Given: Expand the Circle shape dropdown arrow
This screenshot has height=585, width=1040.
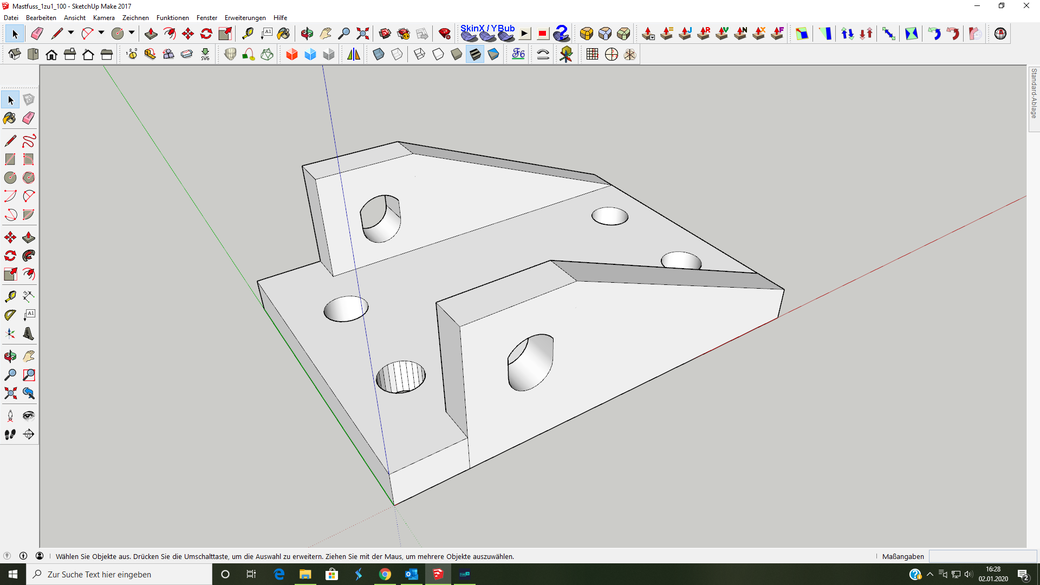Looking at the screenshot, I should point(131,33).
